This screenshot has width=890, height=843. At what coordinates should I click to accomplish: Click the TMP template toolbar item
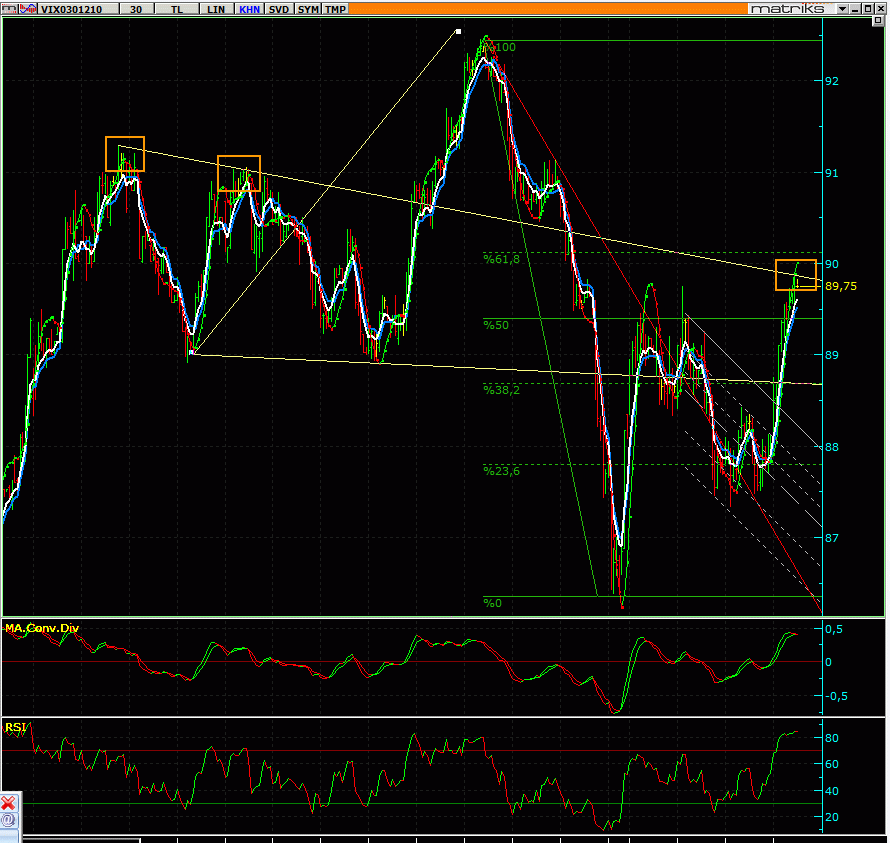tap(336, 9)
